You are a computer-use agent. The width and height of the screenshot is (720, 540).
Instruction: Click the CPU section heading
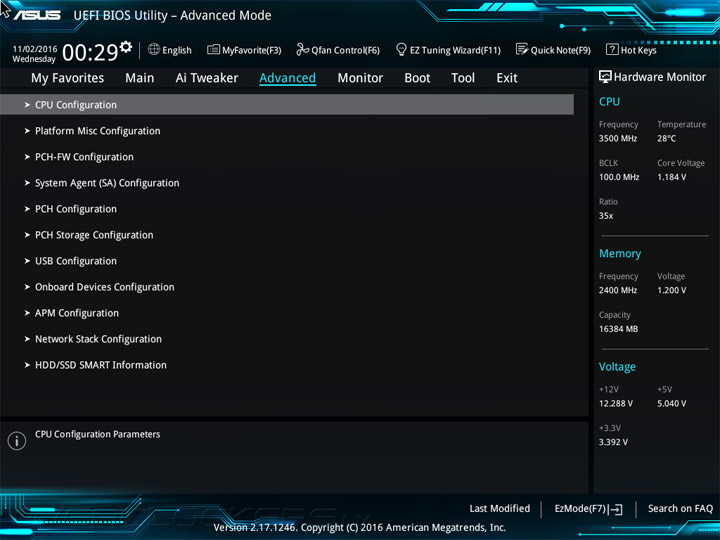[609, 101]
